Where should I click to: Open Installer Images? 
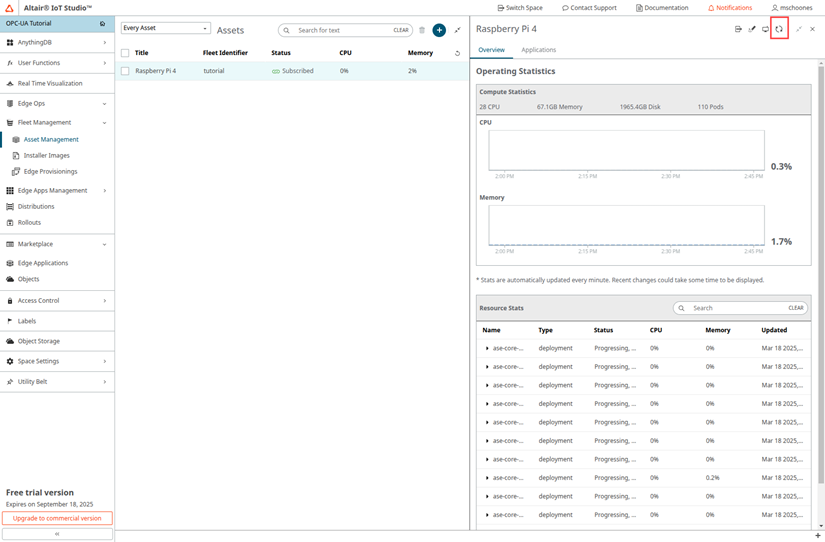click(x=46, y=156)
